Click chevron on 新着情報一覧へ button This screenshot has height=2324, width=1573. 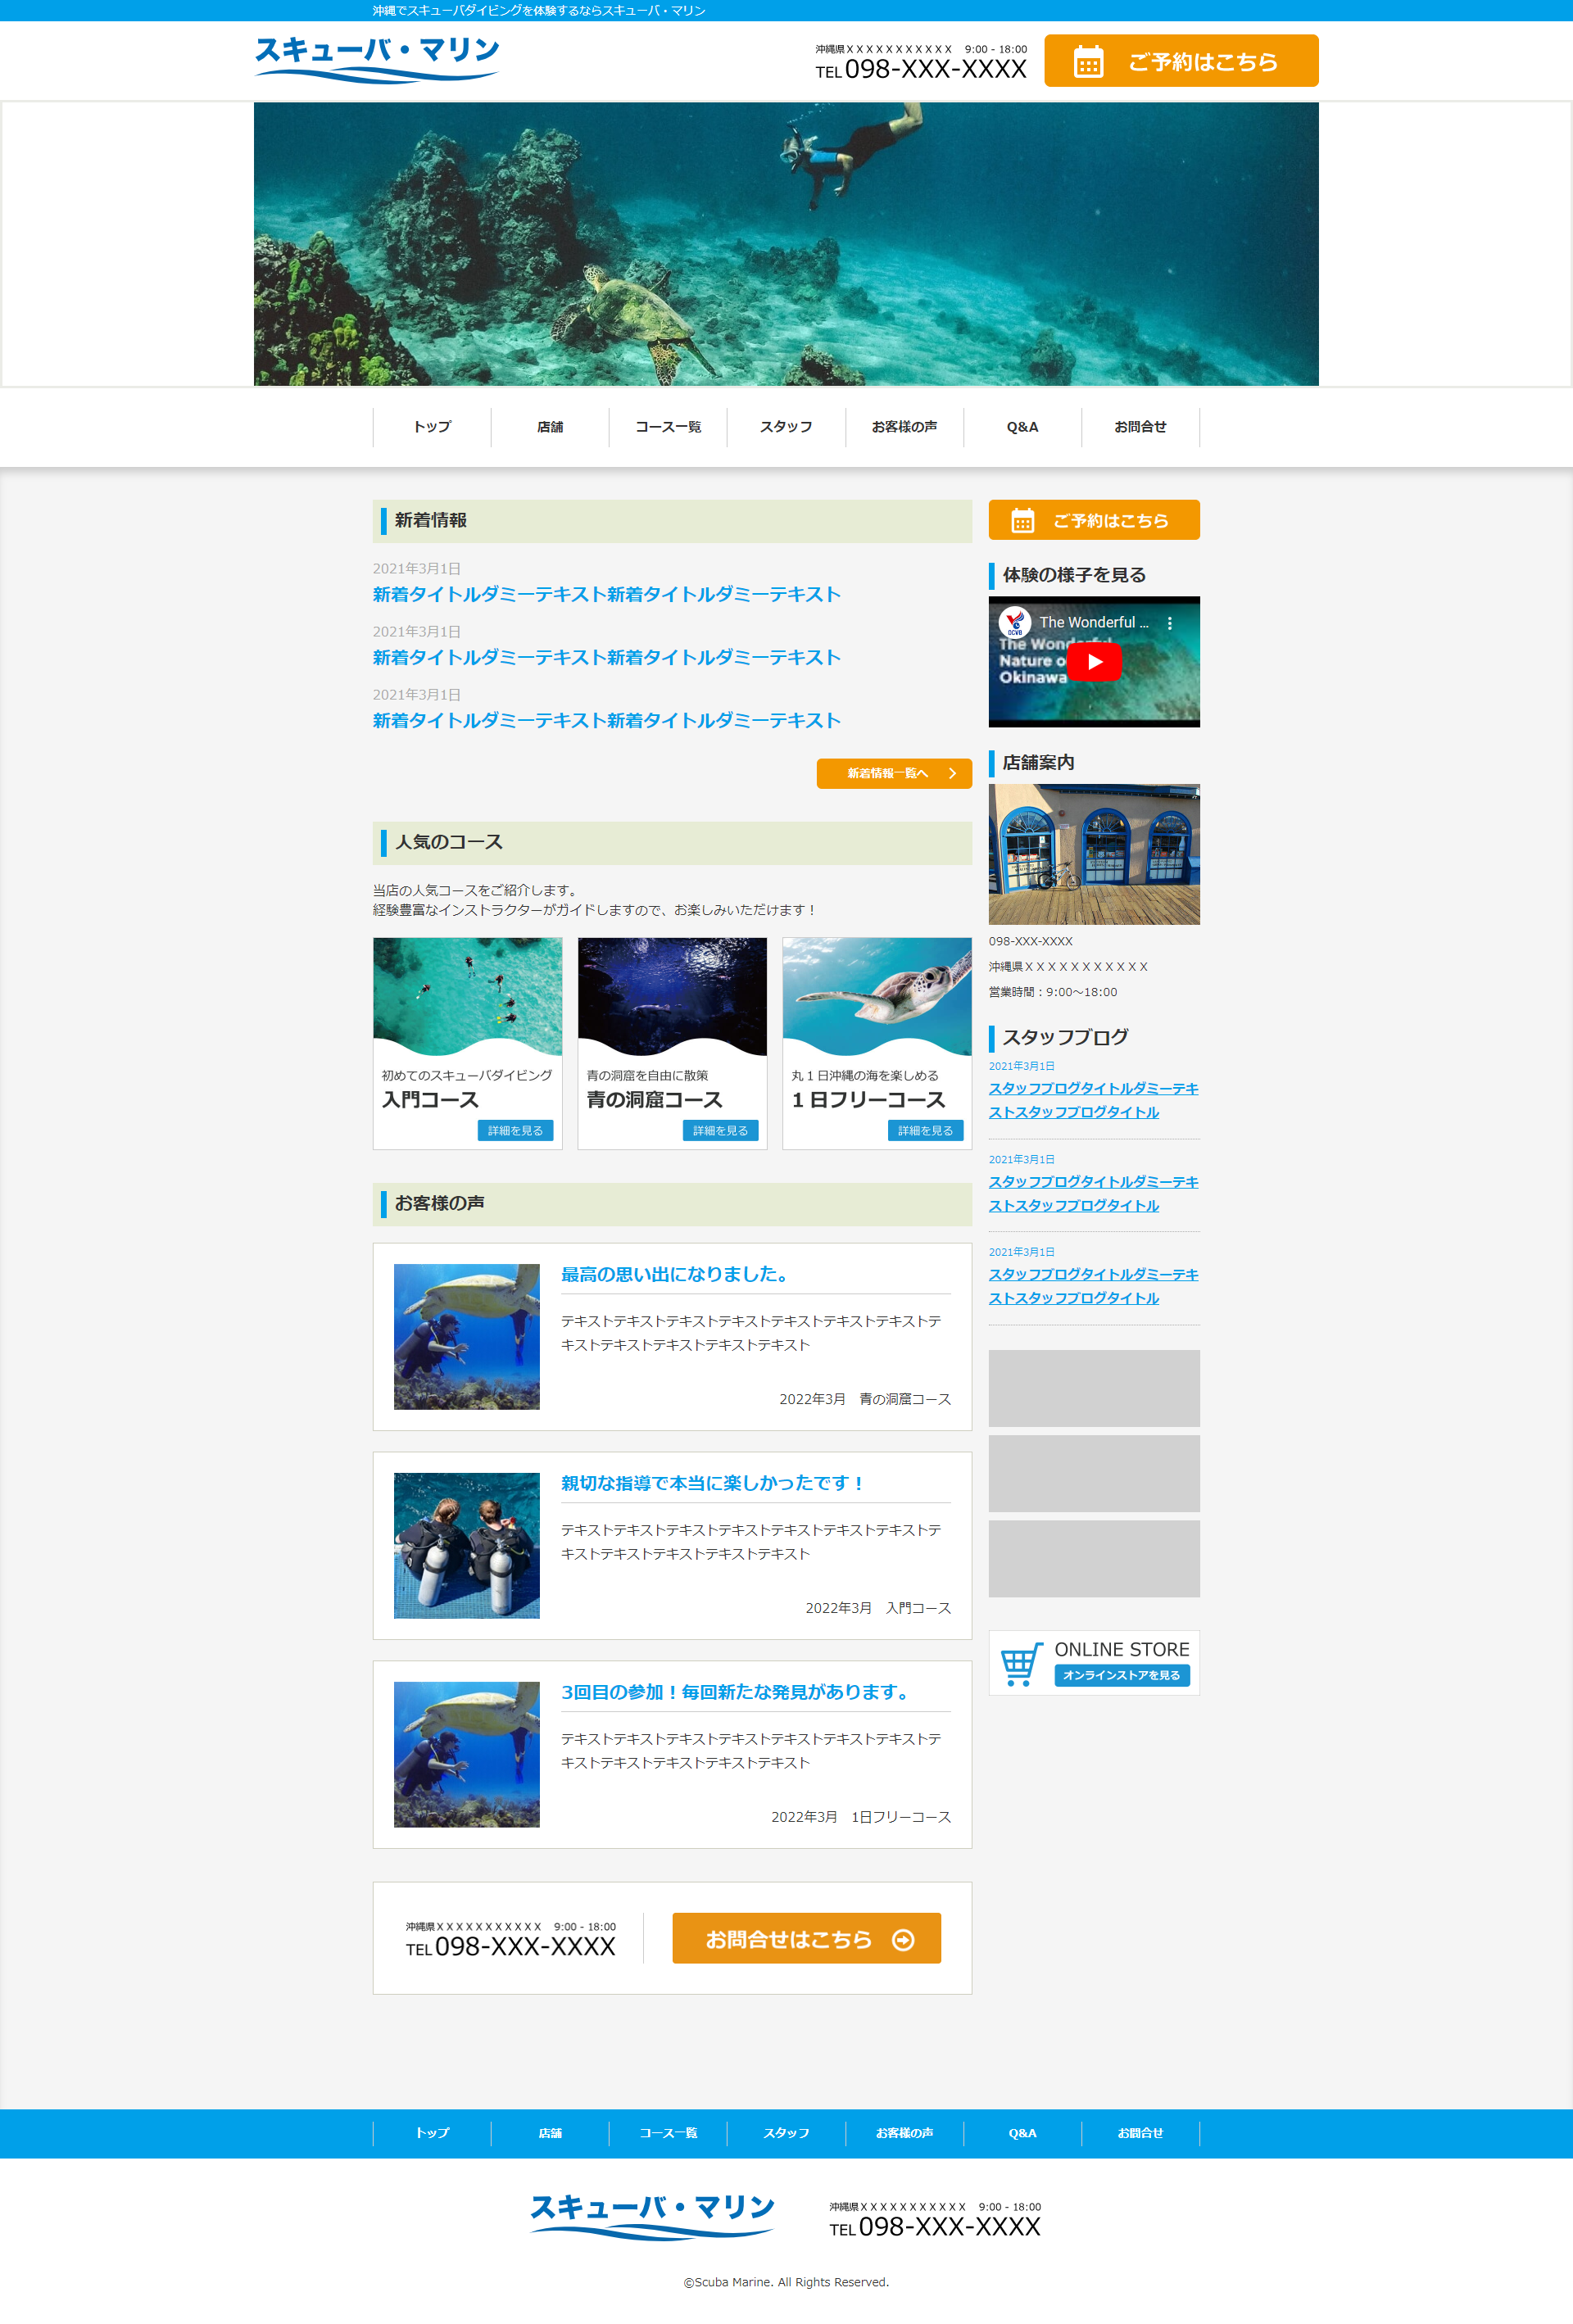click(952, 774)
